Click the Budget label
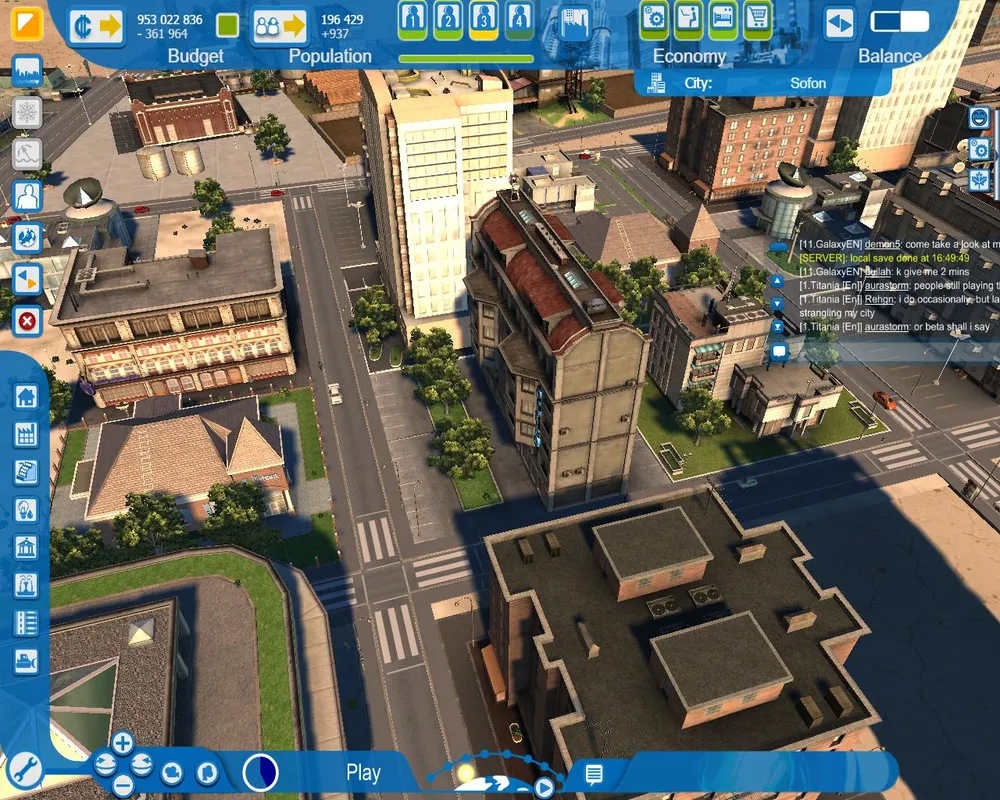Image resolution: width=1000 pixels, height=800 pixels. click(x=196, y=56)
